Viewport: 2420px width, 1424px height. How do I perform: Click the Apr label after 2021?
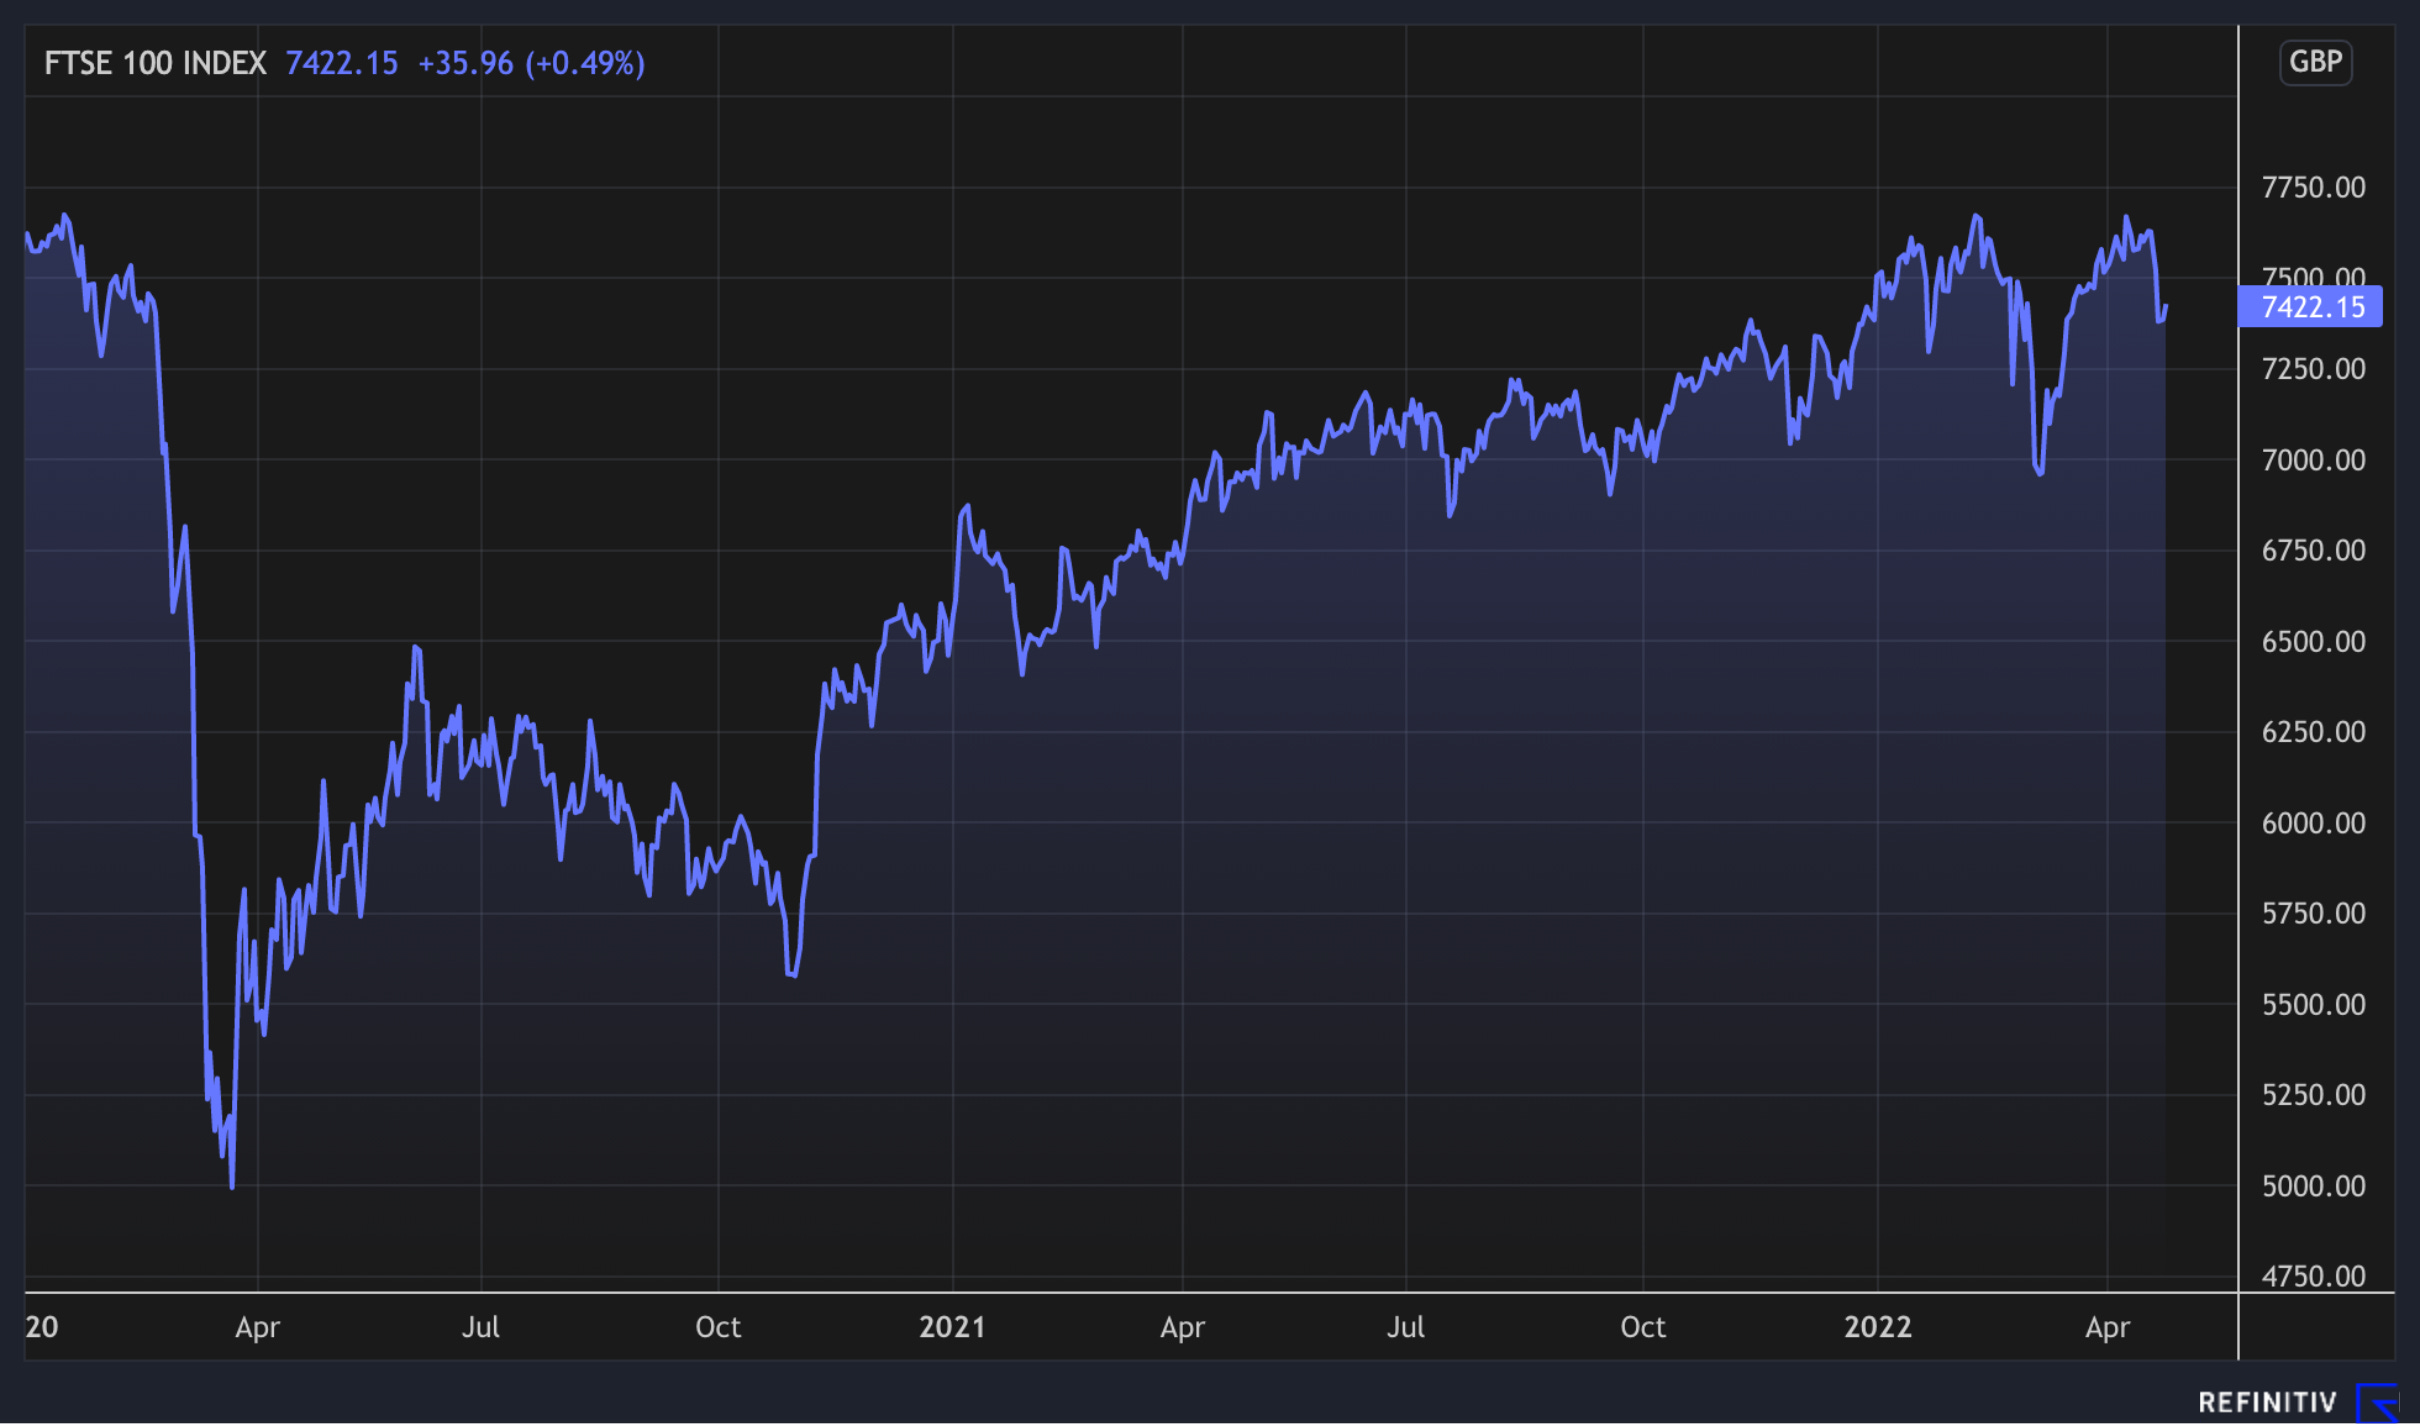1182,1328
